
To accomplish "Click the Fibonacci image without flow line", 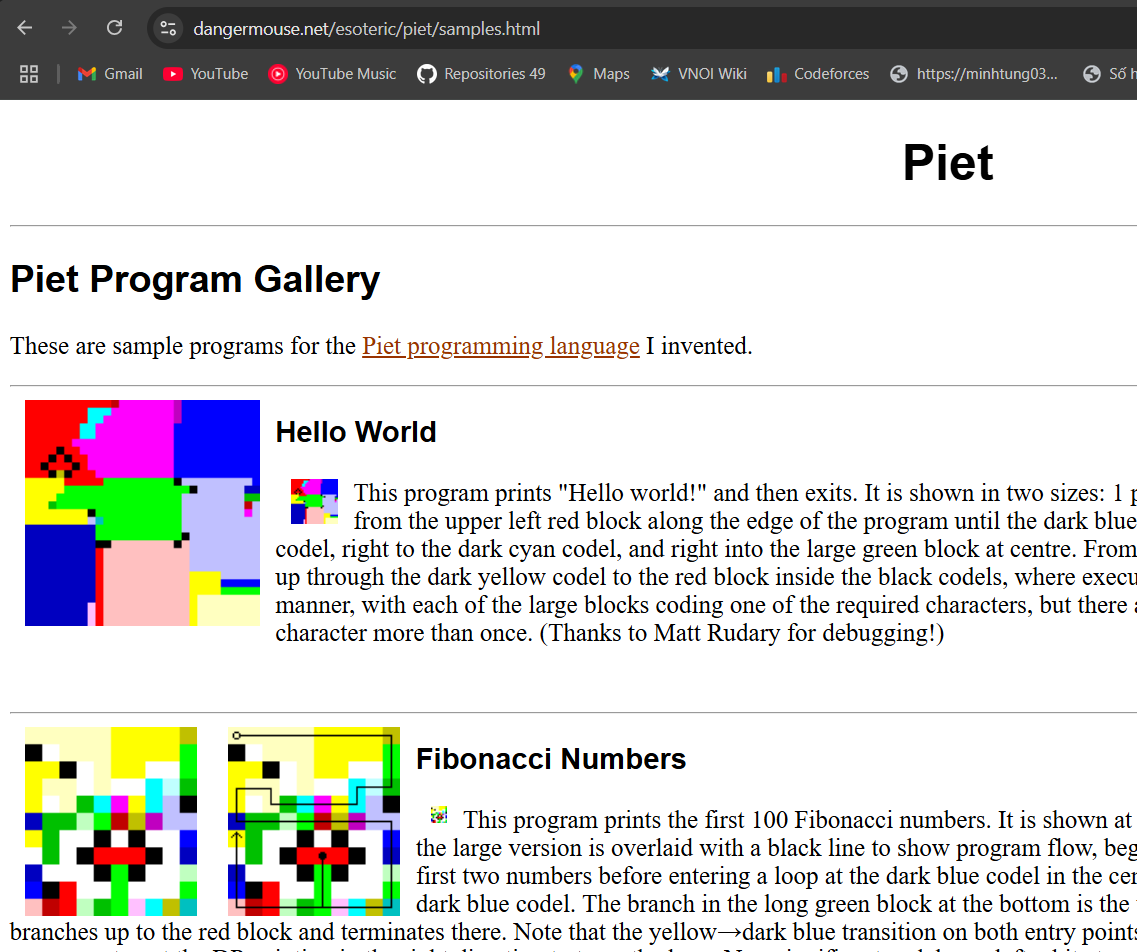I will point(111,821).
